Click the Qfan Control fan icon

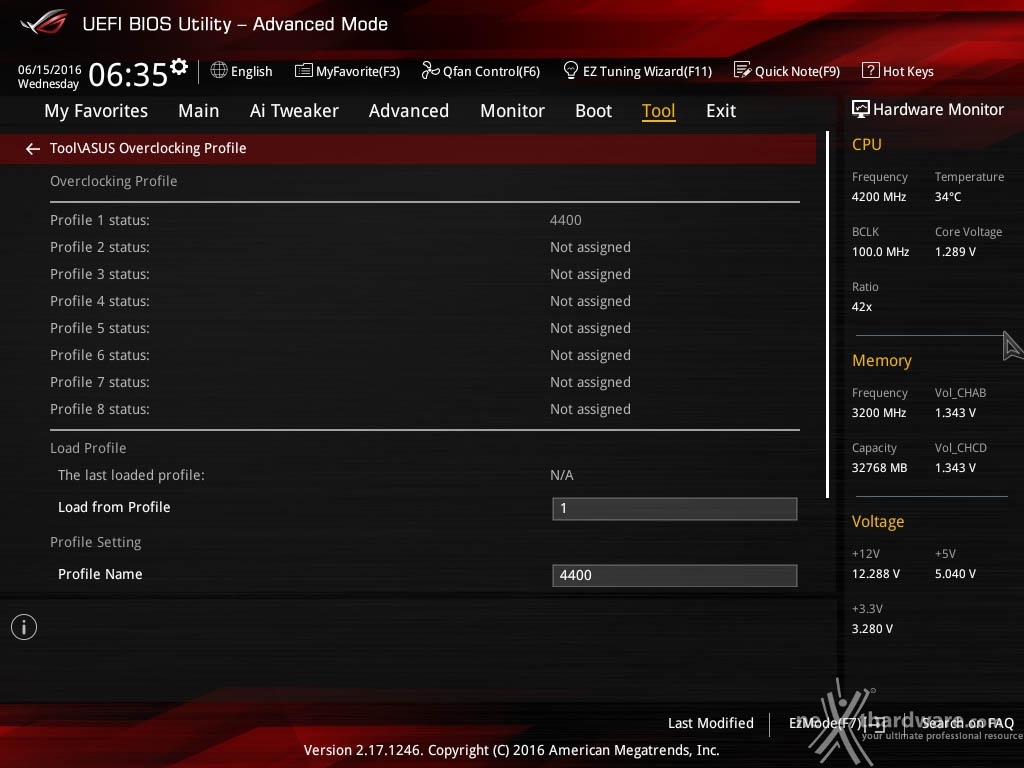430,70
